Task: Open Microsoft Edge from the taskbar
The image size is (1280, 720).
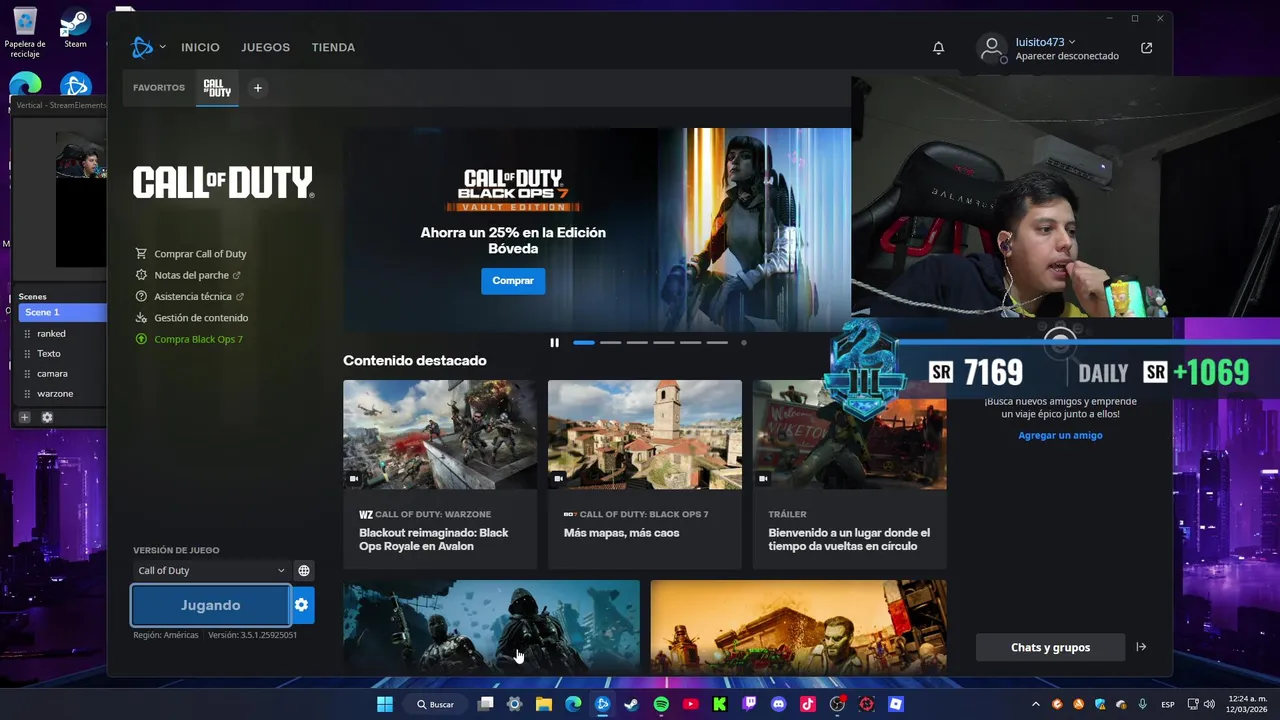Action: pyautogui.click(x=573, y=704)
